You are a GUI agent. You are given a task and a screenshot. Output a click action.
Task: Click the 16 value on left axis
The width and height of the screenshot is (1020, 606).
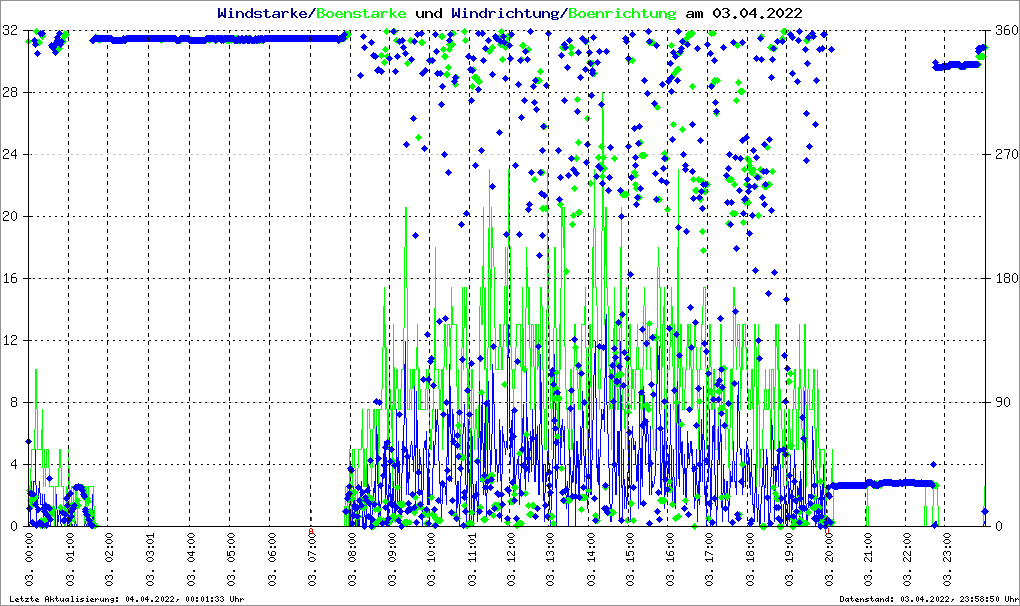pos(10,278)
